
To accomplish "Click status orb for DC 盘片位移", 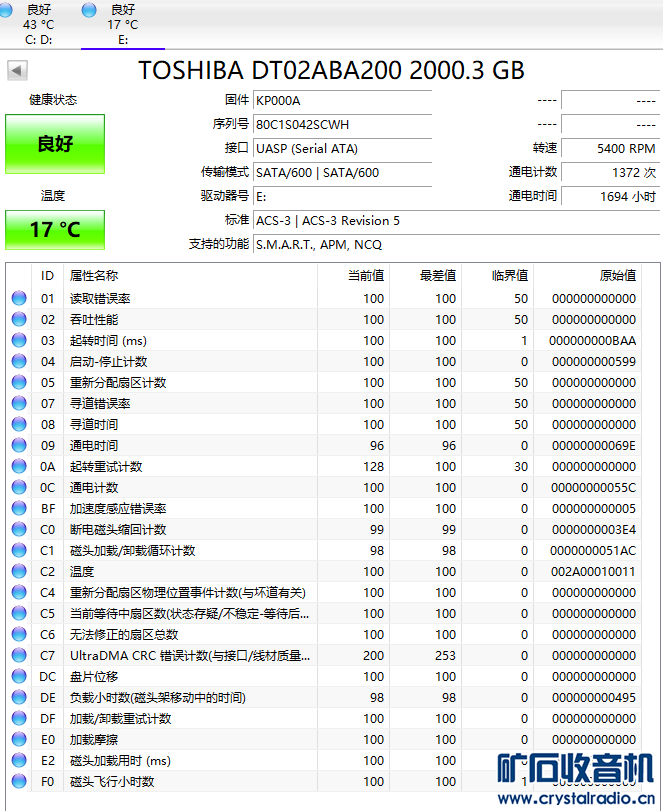I will point(19,677).
